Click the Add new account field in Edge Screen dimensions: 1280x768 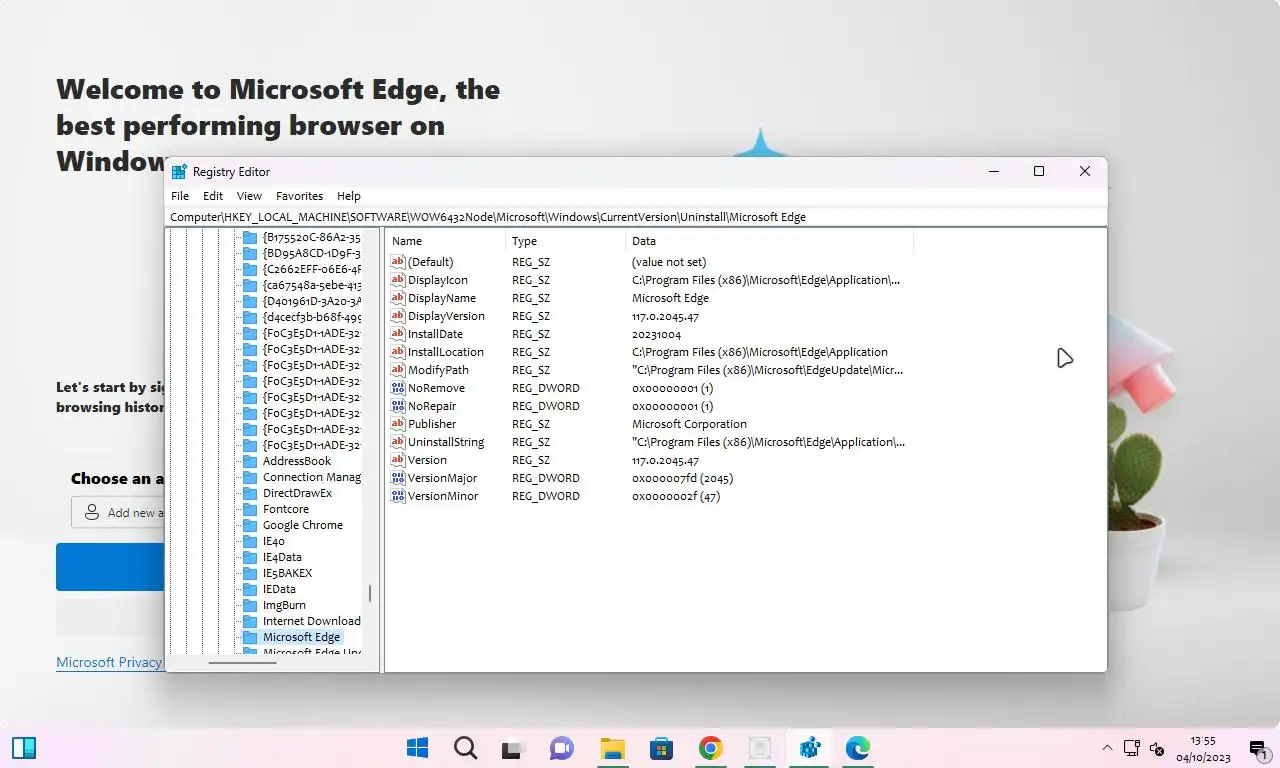click(118, 512)
